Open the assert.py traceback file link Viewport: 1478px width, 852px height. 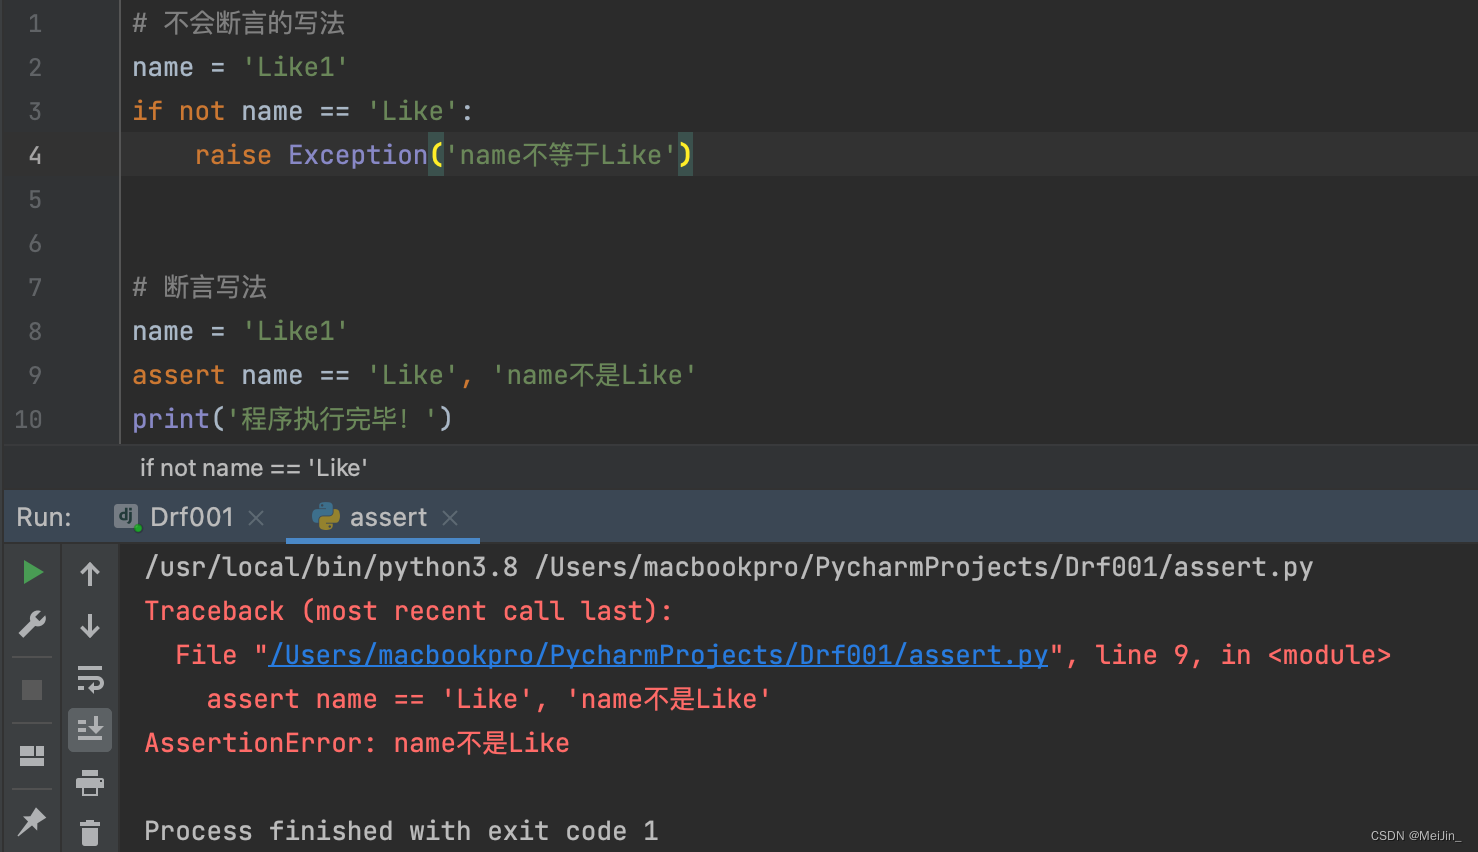pos(659,655)
